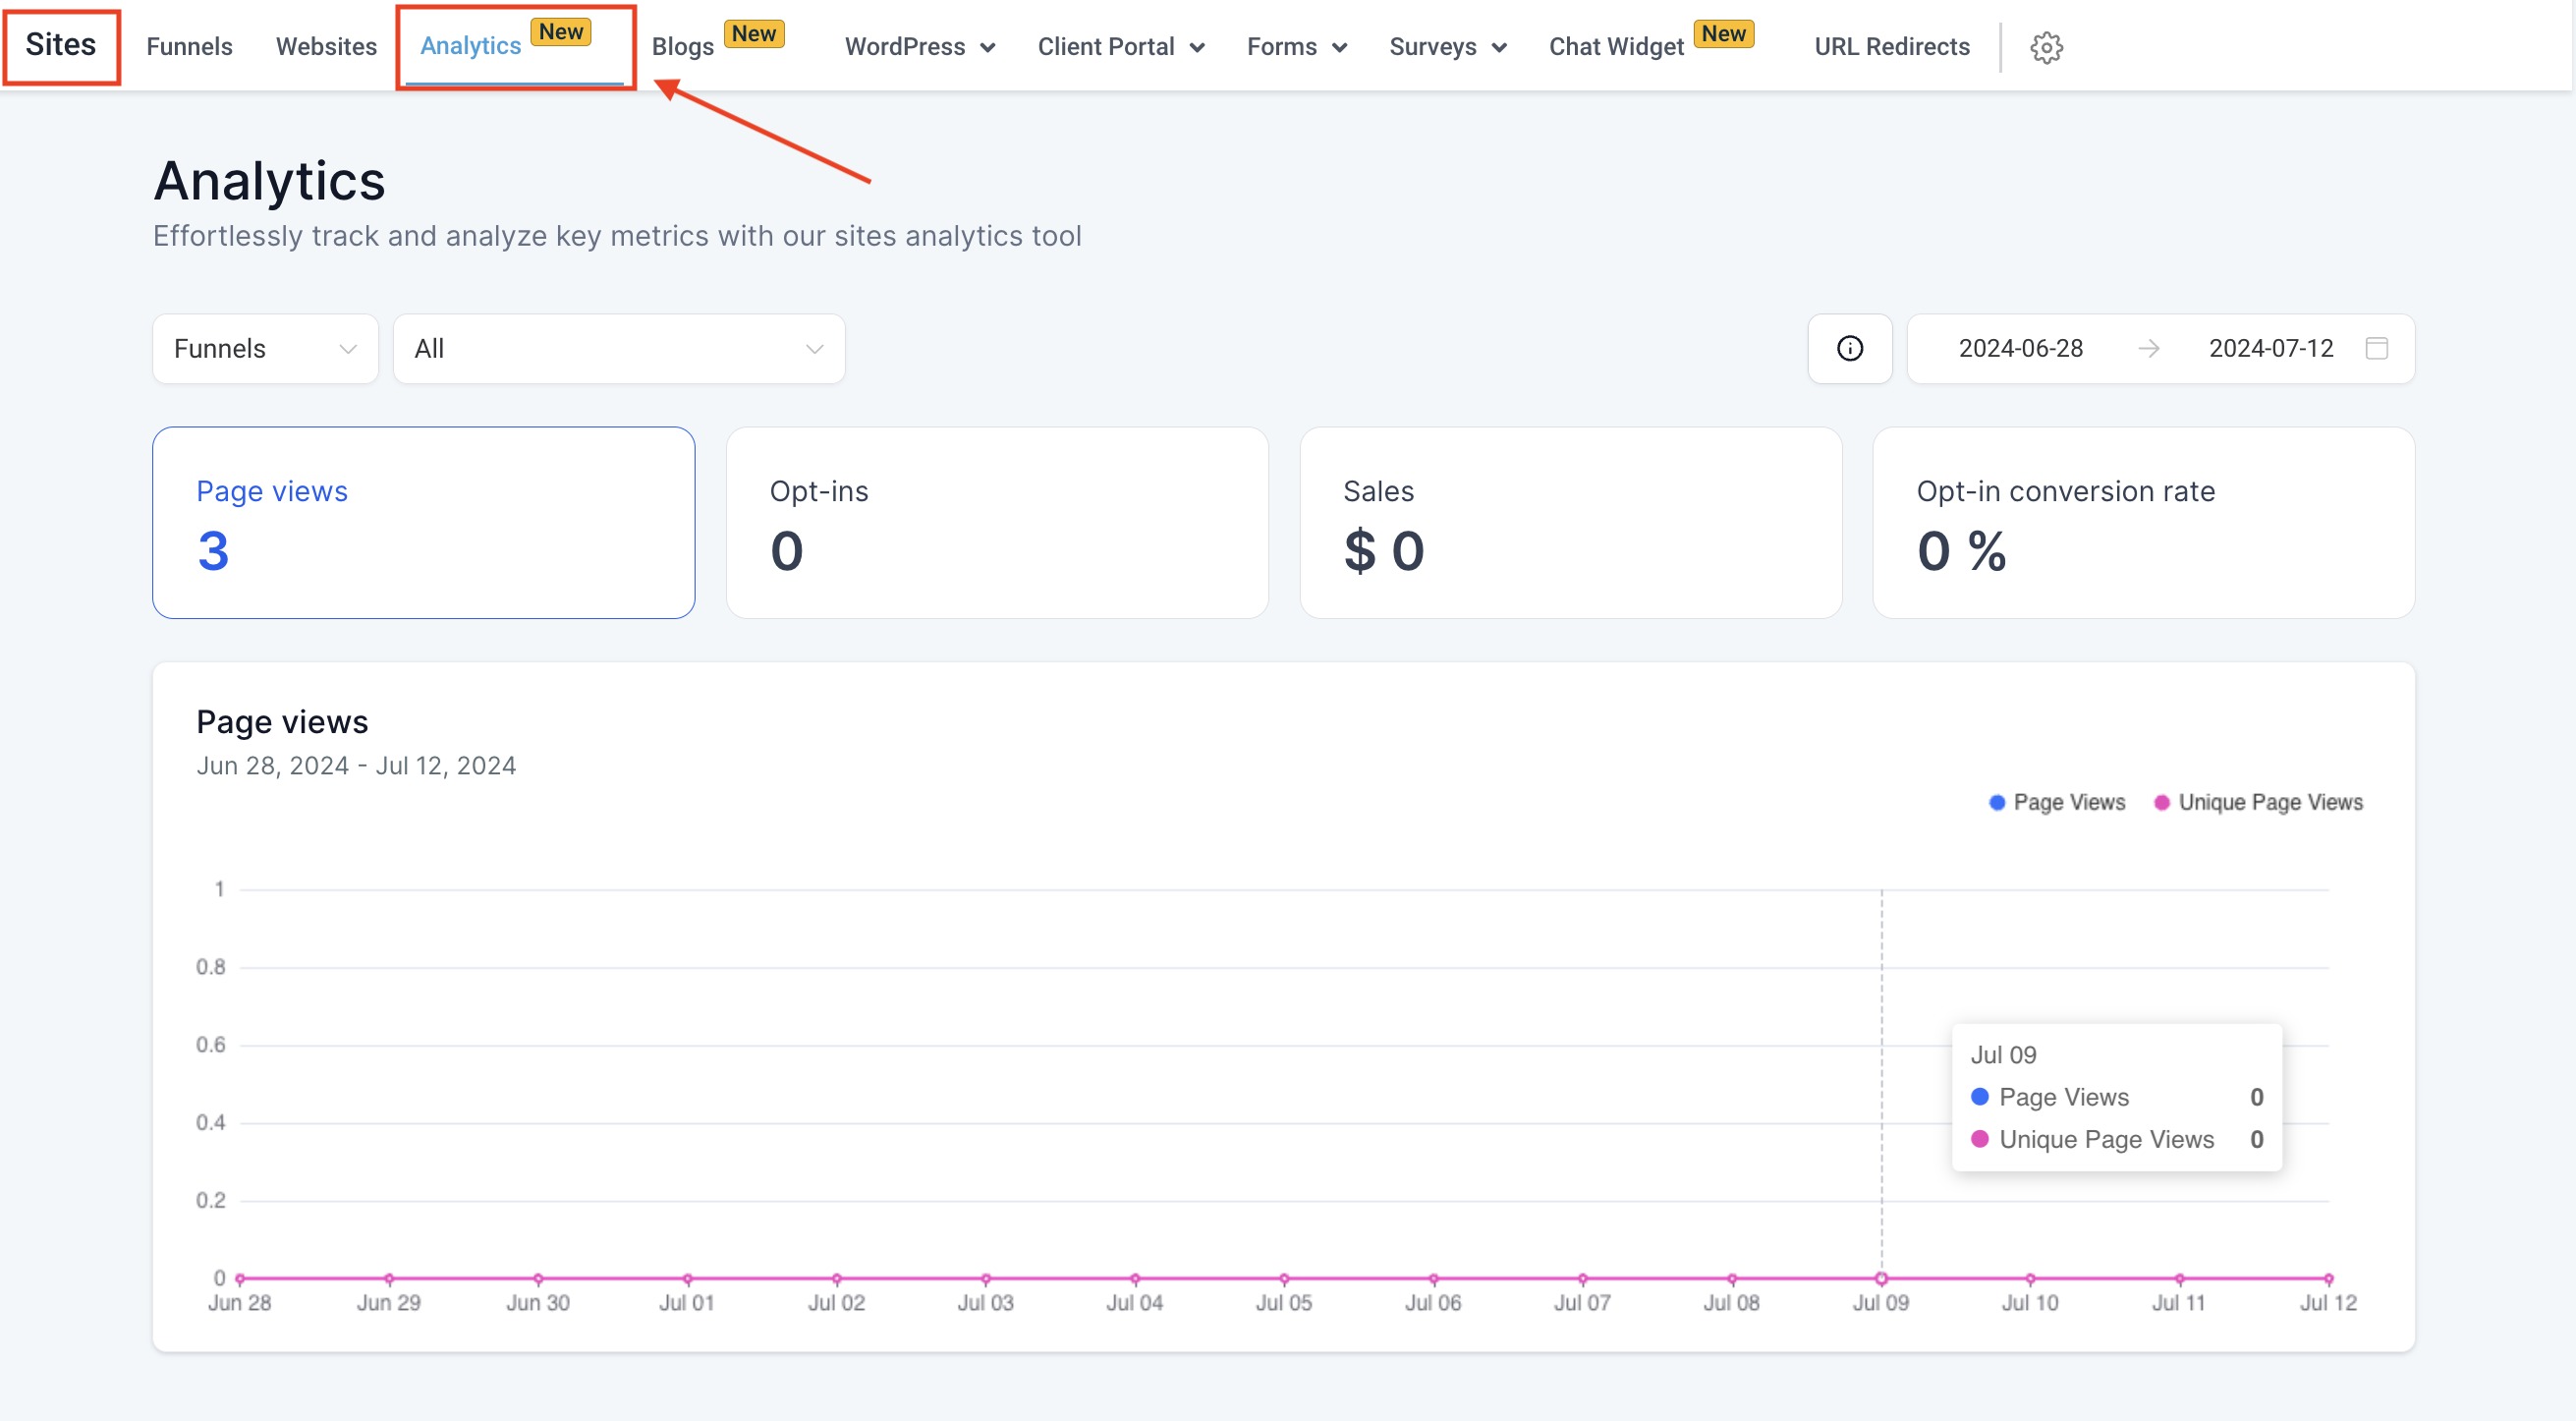Expand the Funnels type dropdown

[x=265, y=348]
